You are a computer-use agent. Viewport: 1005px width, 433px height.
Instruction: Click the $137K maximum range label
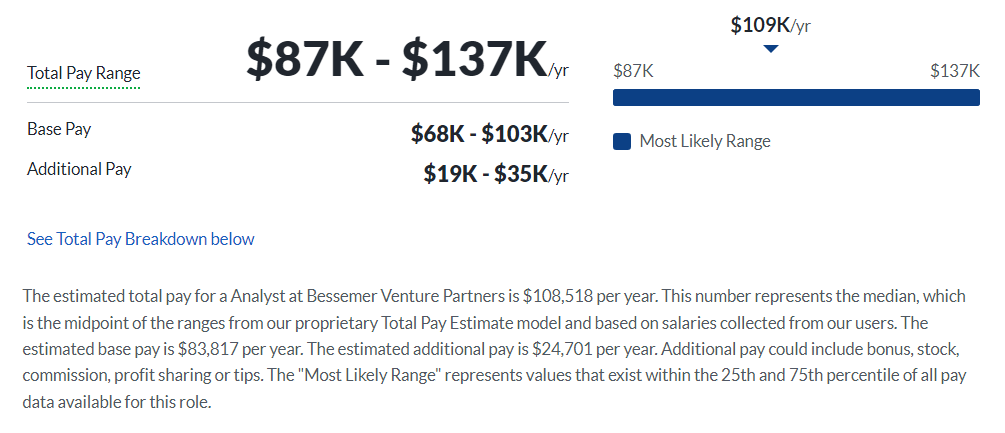pyautogui.click(x=955, y=70)
